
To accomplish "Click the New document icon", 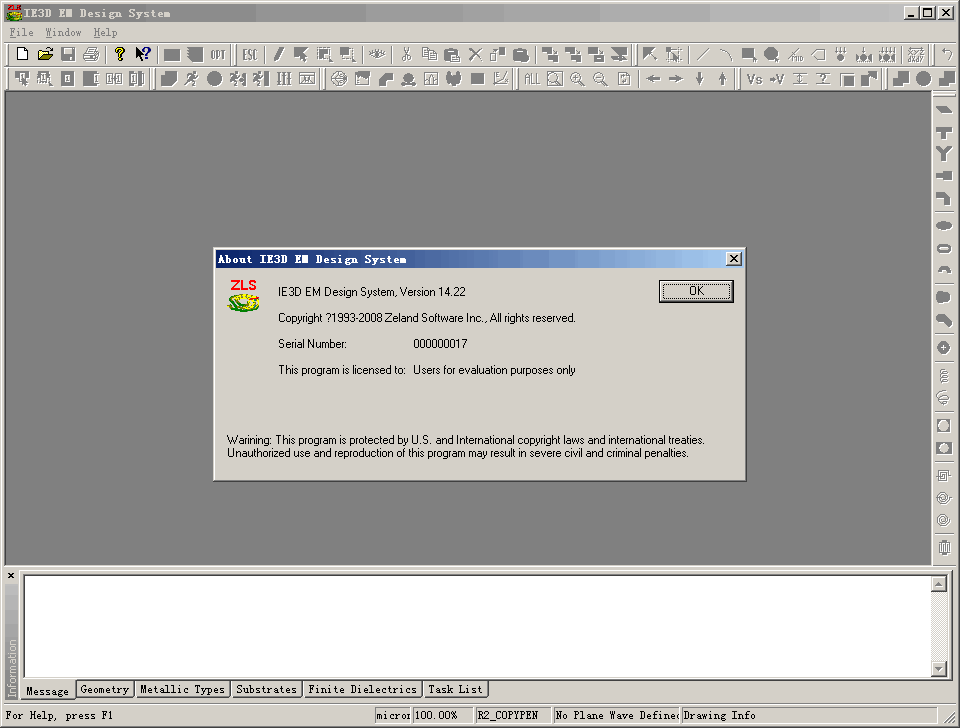I will point(22,54).
